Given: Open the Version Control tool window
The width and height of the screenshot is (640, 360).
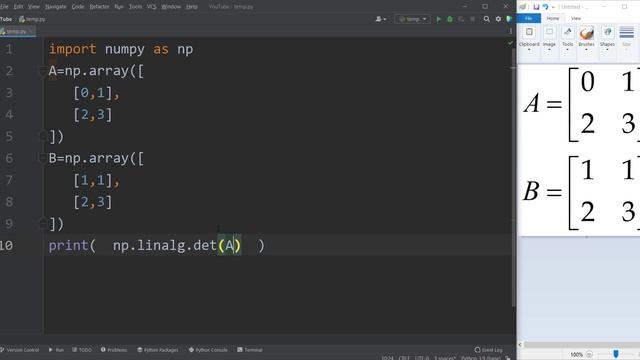Looking at the screenshot, I should 20,350.
